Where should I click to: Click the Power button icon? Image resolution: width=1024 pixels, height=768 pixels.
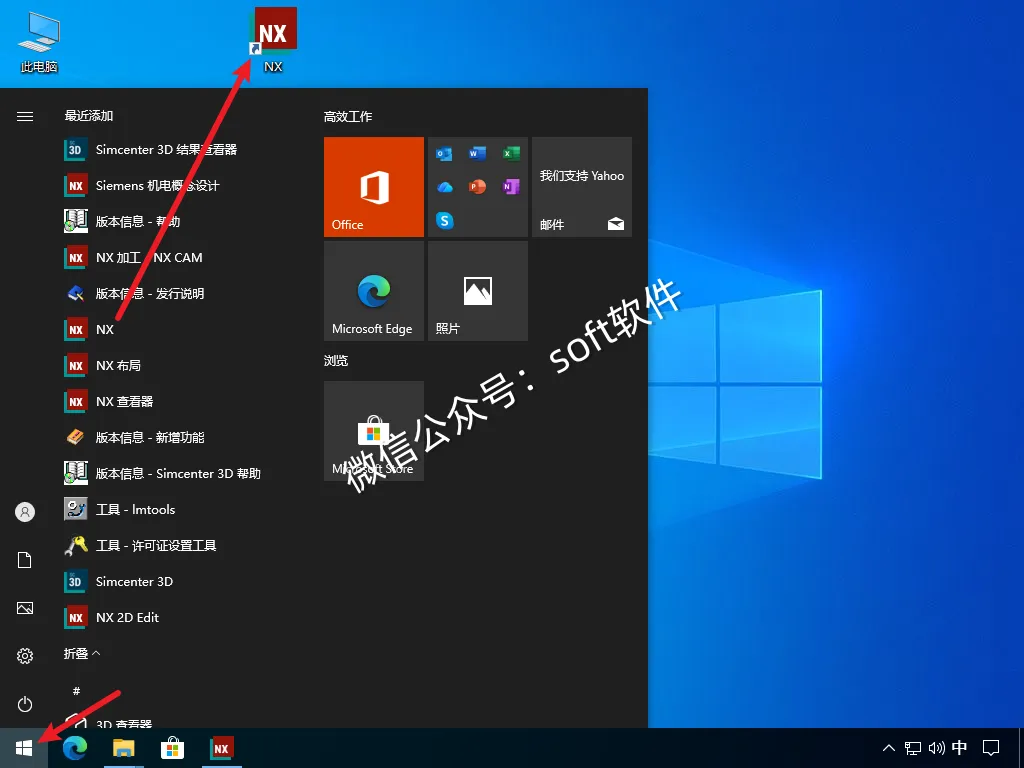tap(25, 704)
